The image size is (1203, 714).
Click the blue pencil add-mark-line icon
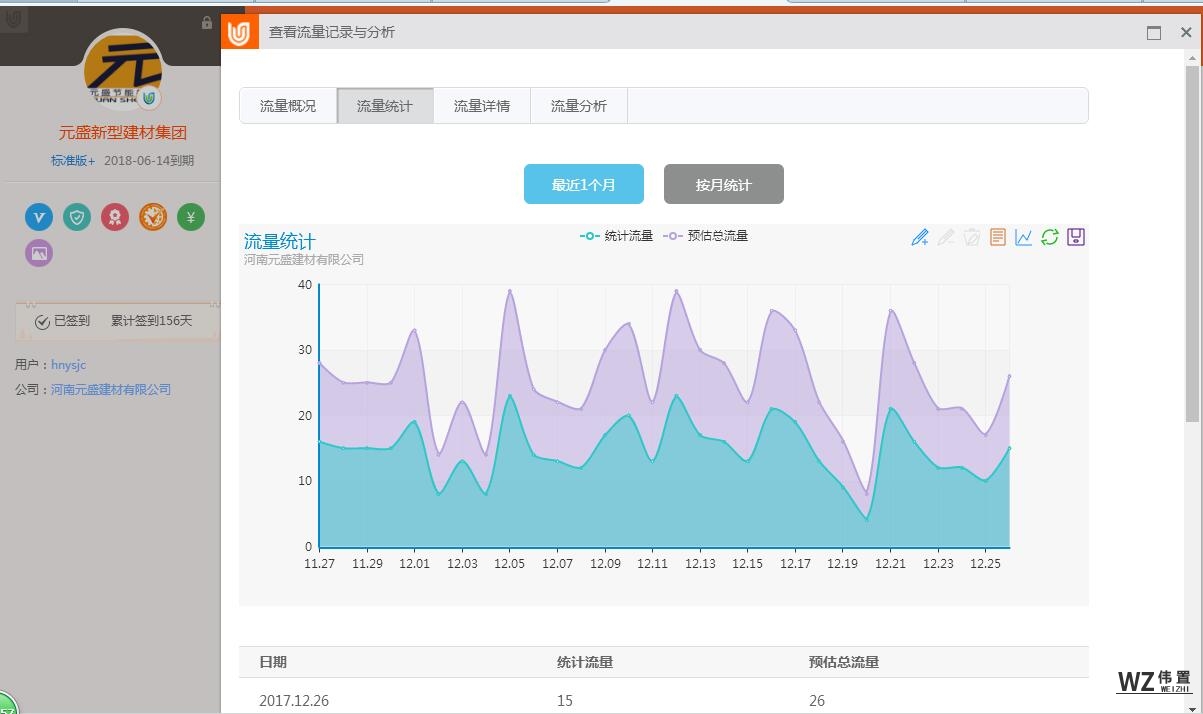point(920,237)
